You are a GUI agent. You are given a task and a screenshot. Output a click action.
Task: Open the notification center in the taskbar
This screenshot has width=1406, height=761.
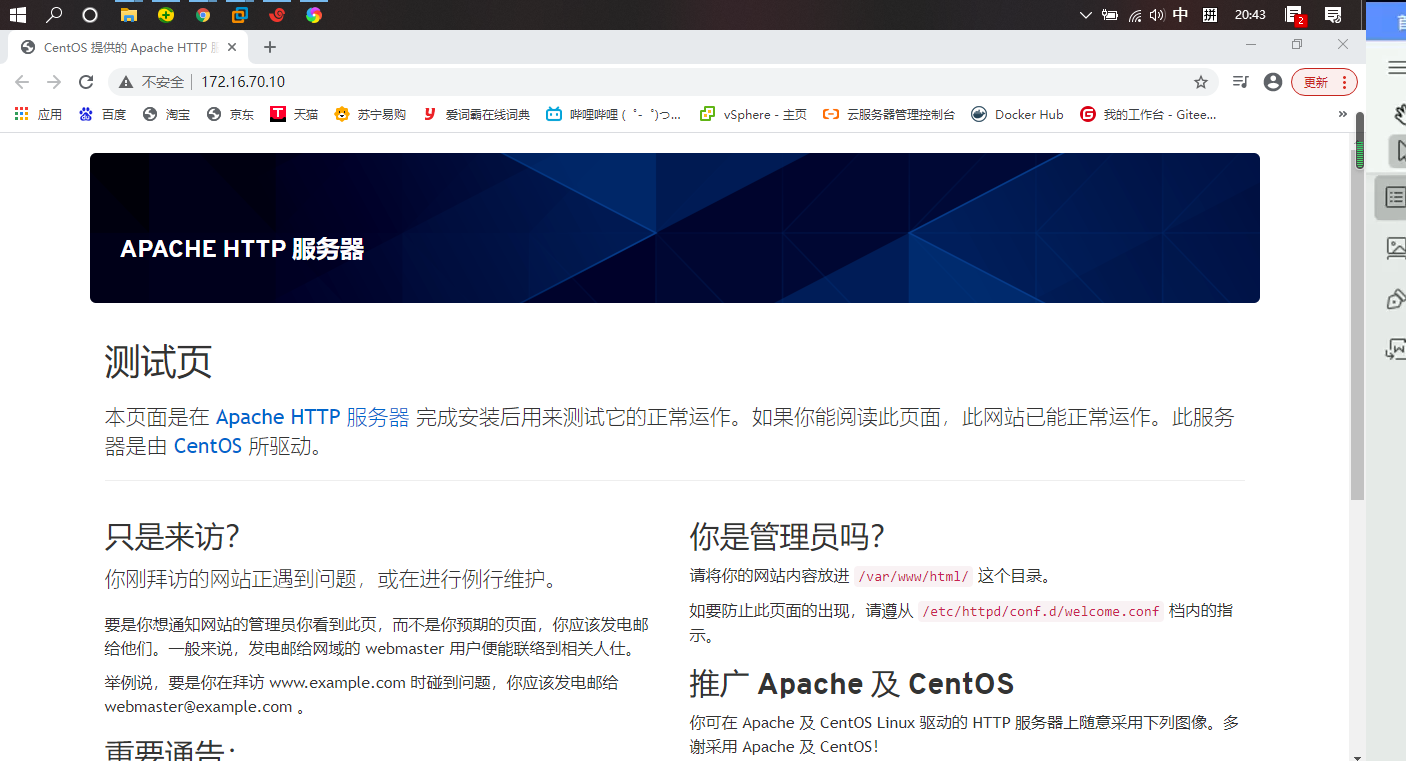click(1332, 14)
